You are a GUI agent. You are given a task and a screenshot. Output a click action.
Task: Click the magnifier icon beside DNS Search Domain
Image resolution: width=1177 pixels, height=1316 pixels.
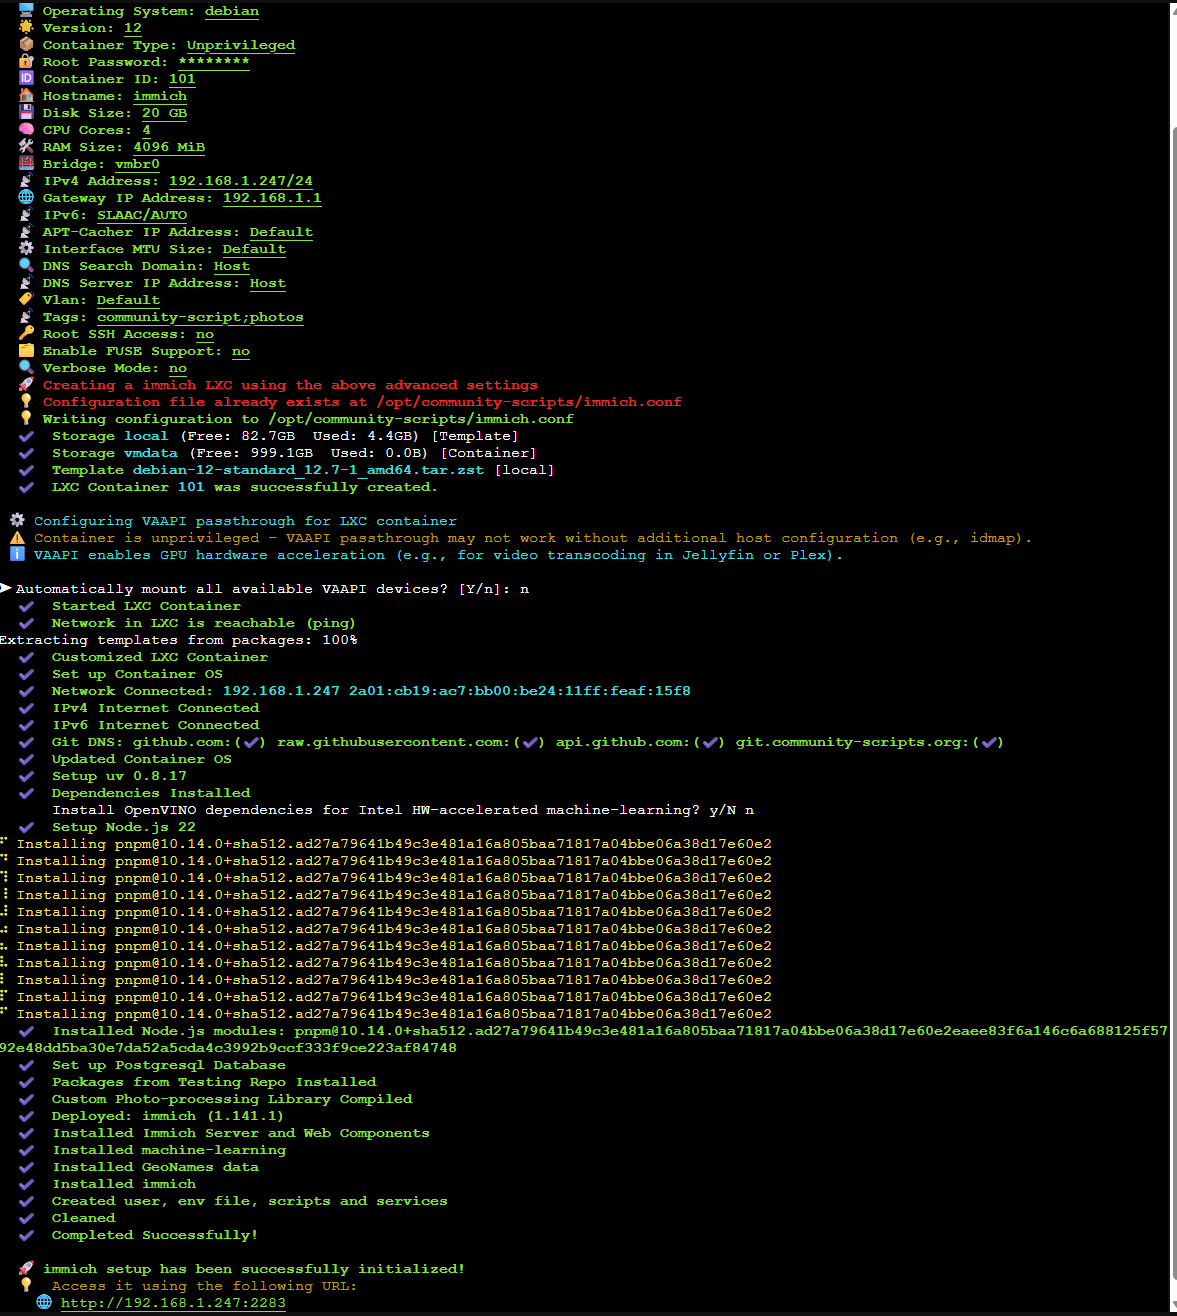click(26, 265)
